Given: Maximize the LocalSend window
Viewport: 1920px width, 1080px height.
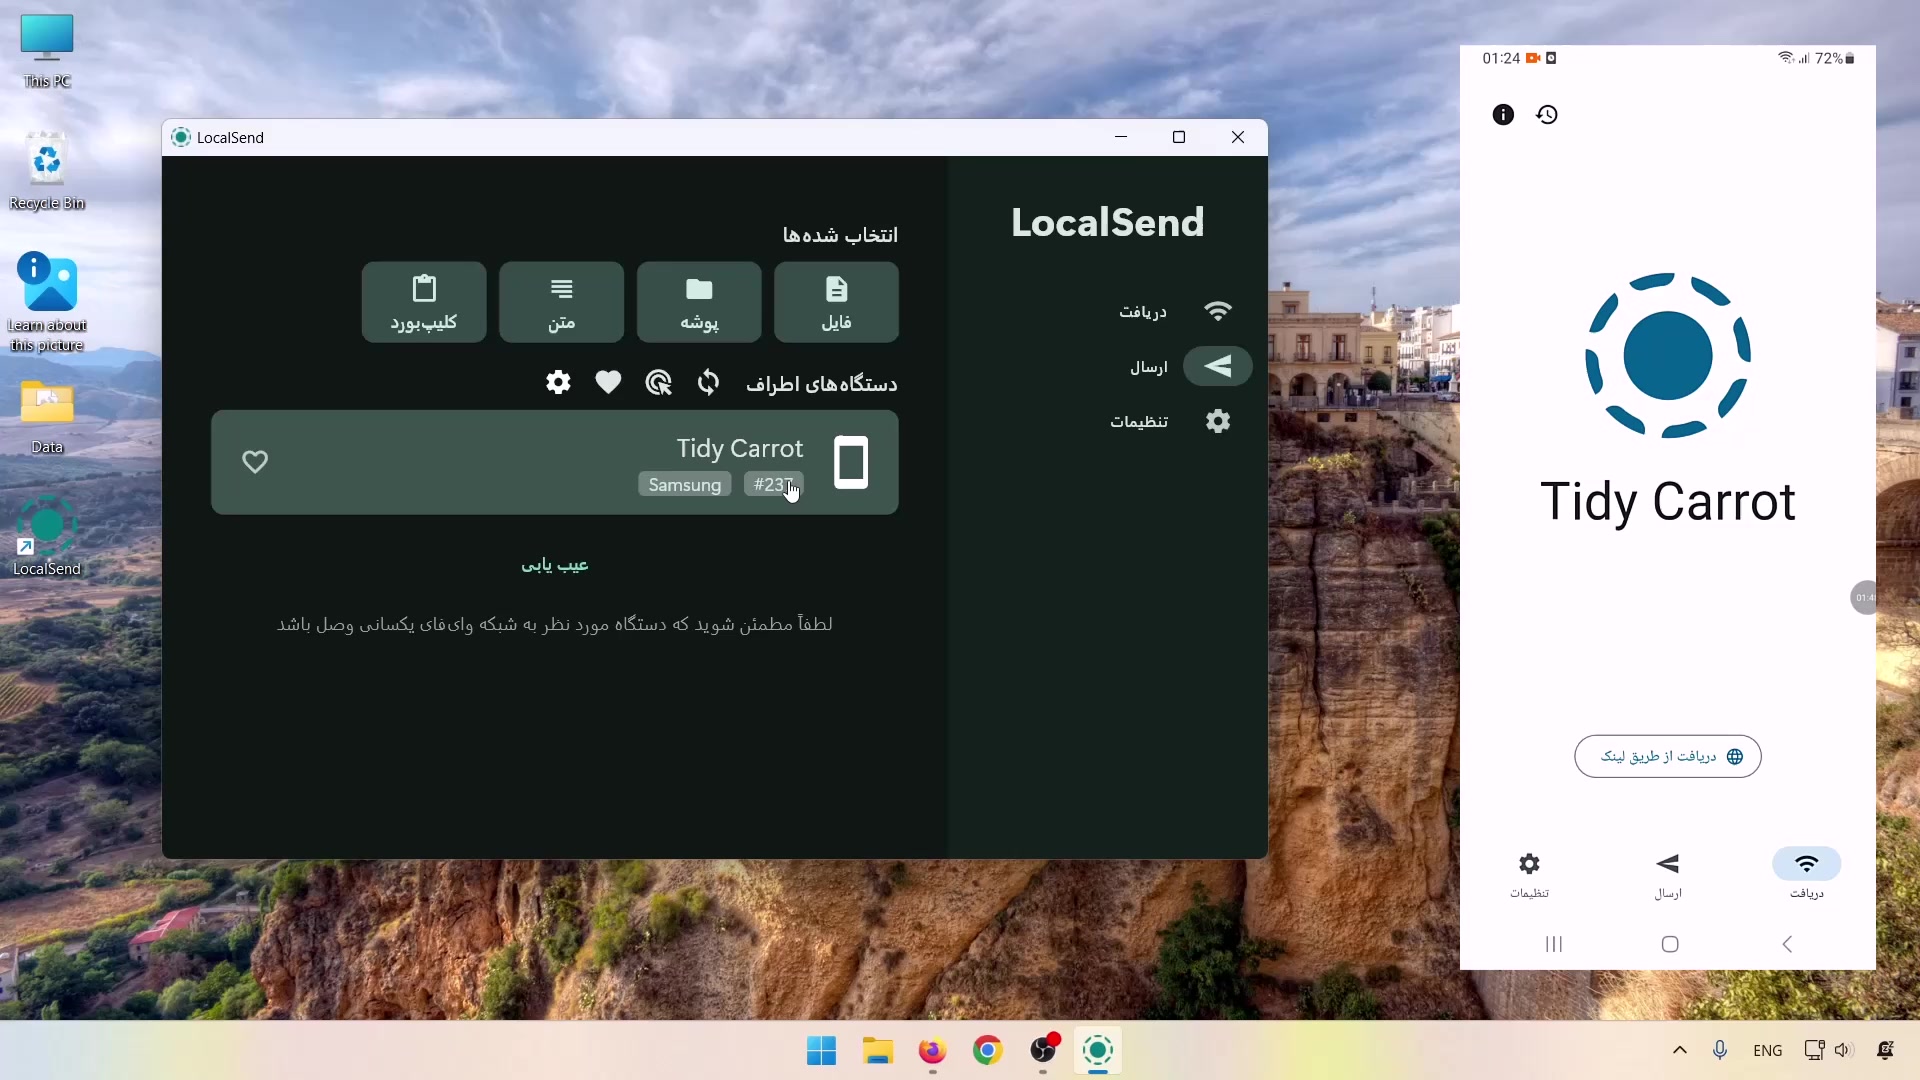Looking at the screenshot, I should coord(1179,137).
